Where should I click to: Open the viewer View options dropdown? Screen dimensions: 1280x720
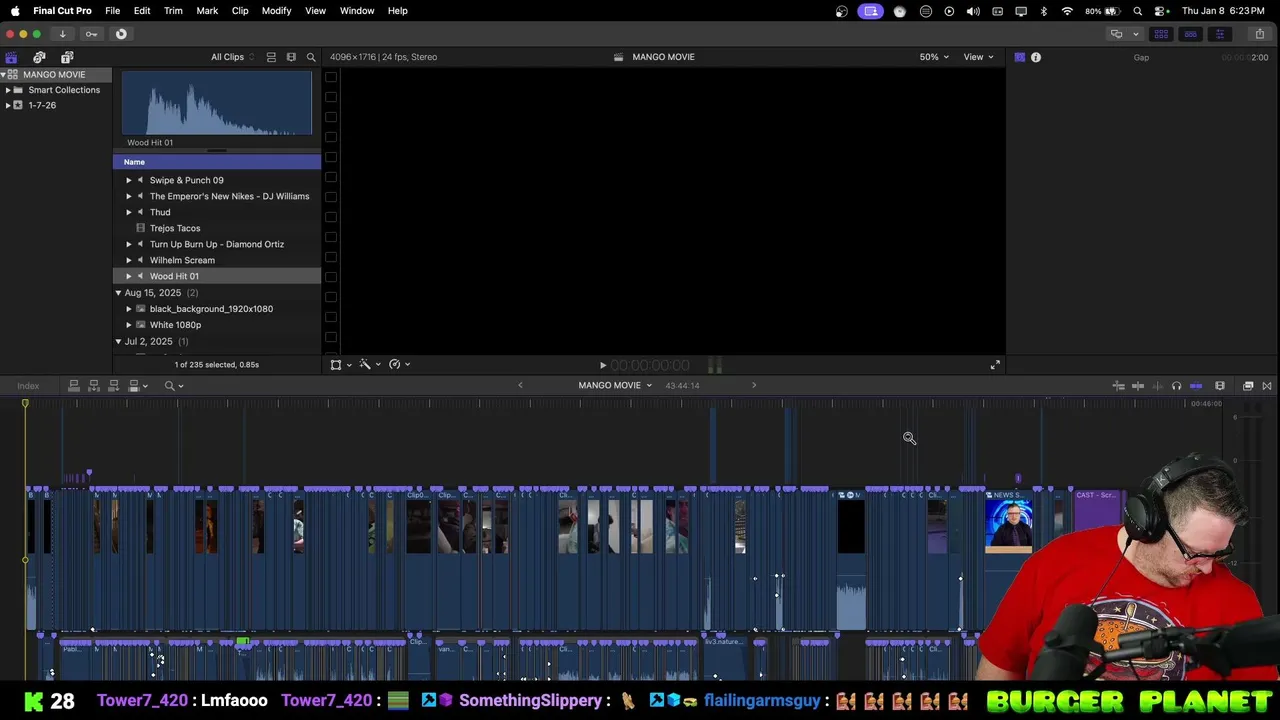click(978, 57)
